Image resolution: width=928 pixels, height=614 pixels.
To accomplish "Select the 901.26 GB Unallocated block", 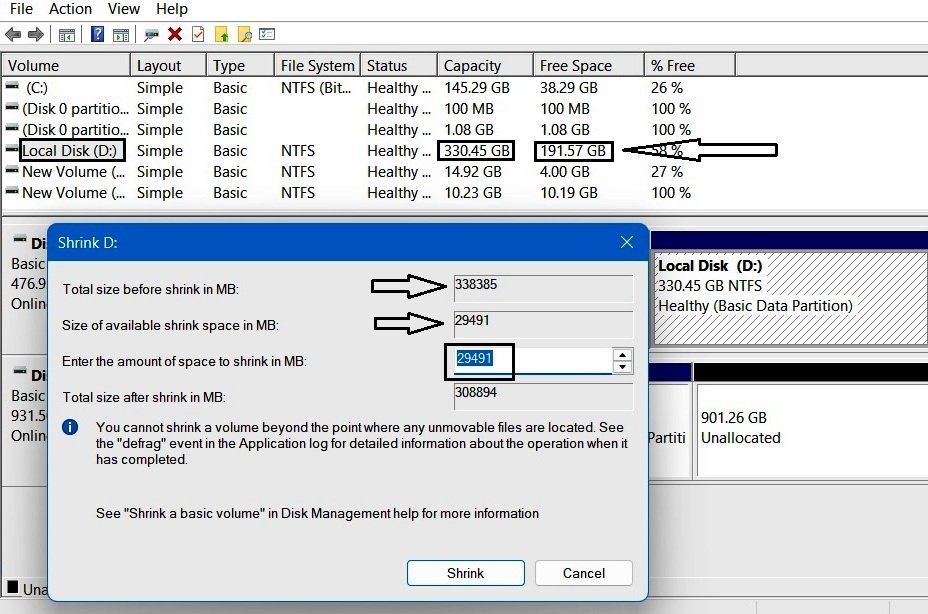I will tap(813, 429).
